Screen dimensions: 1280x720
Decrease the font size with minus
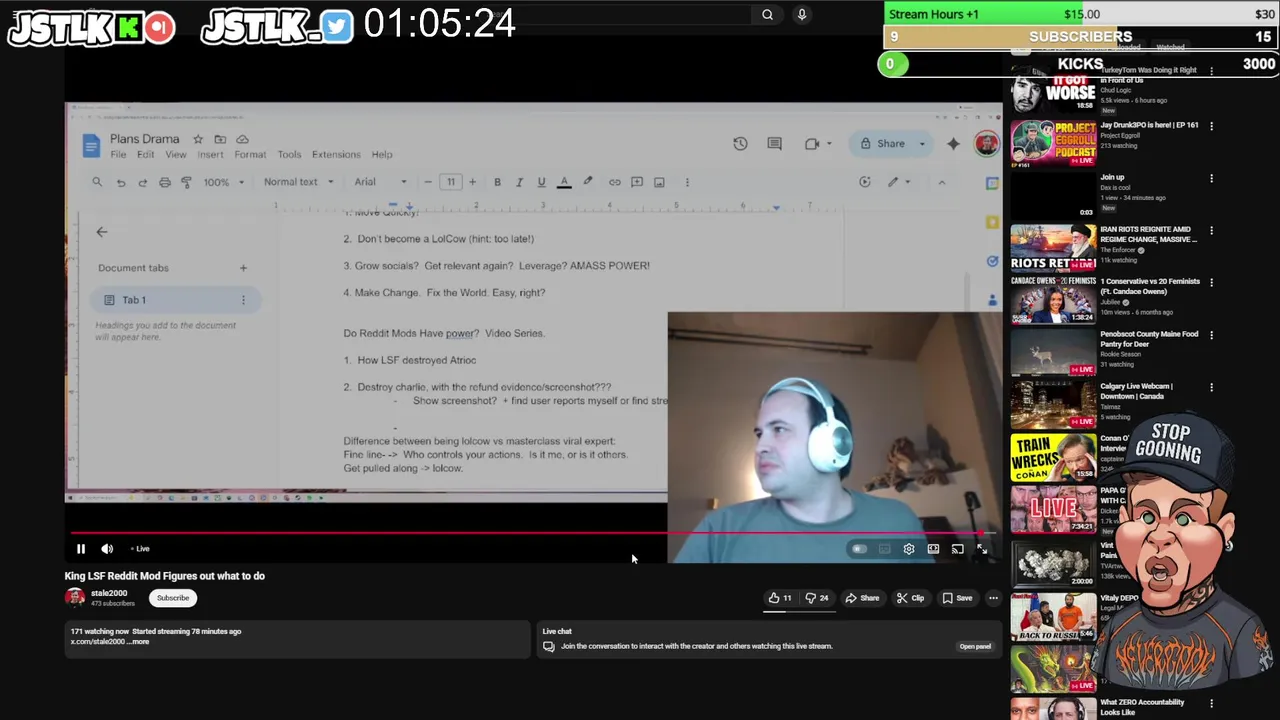point(428,182)
